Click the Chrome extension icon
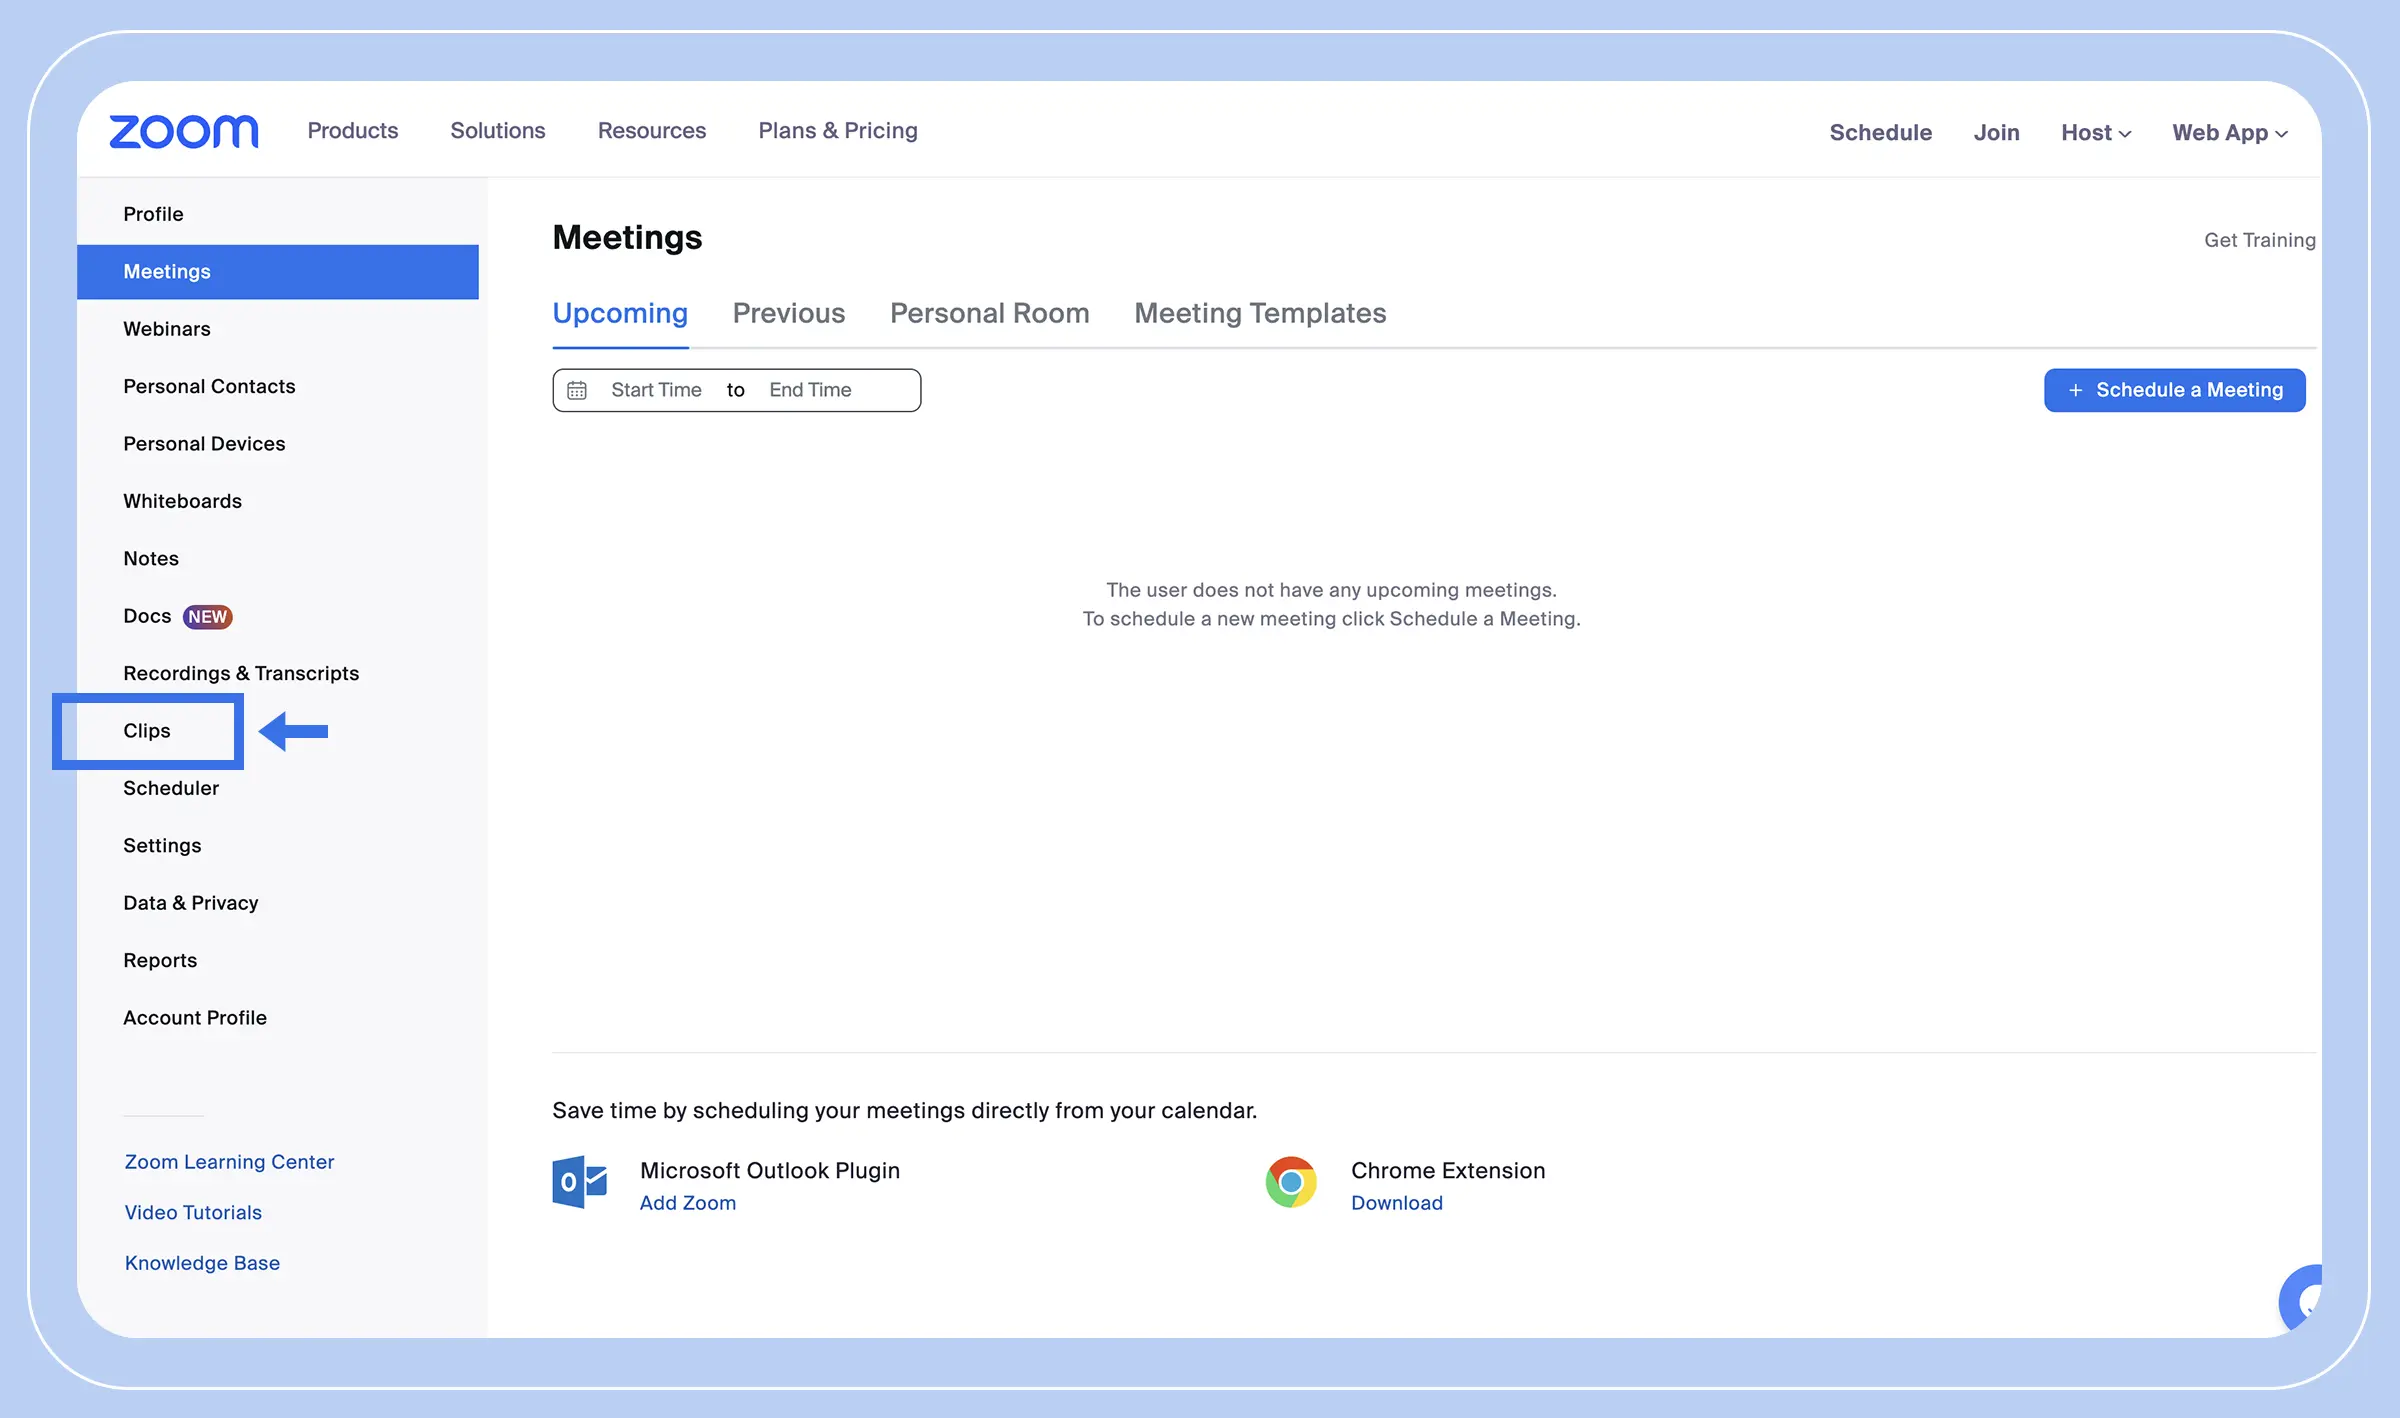Image resolution: width=2400 pixels, height=1418 pixels. 1291,1182
